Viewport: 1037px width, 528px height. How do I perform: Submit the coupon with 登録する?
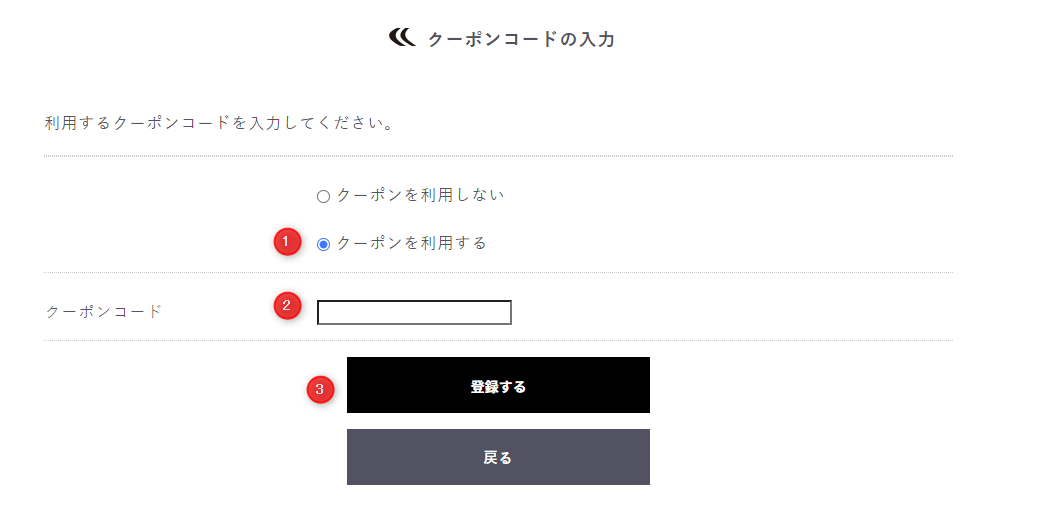(498, 385)
